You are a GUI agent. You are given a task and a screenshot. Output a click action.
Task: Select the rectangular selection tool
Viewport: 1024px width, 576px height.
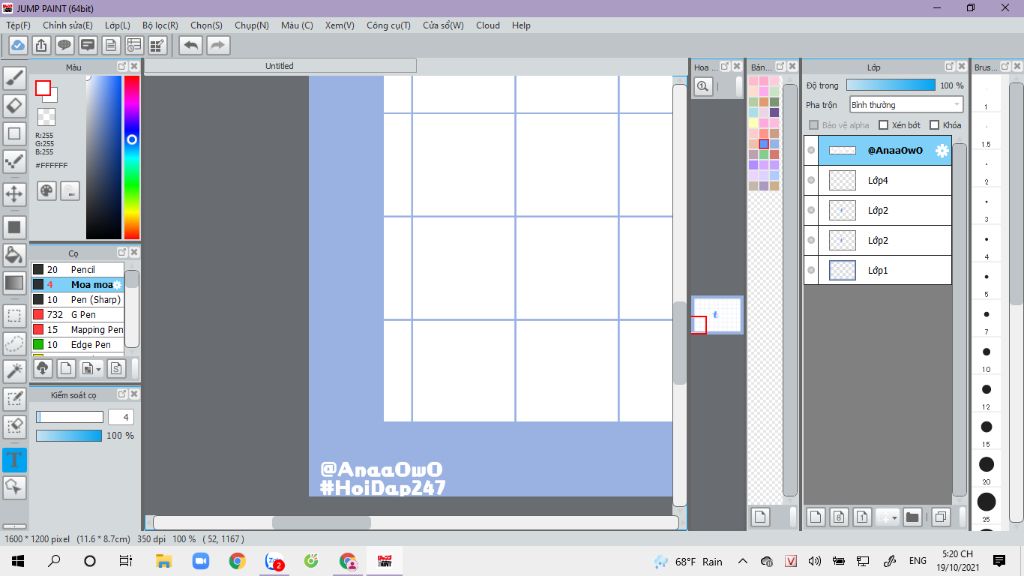(x=14, y=316)
